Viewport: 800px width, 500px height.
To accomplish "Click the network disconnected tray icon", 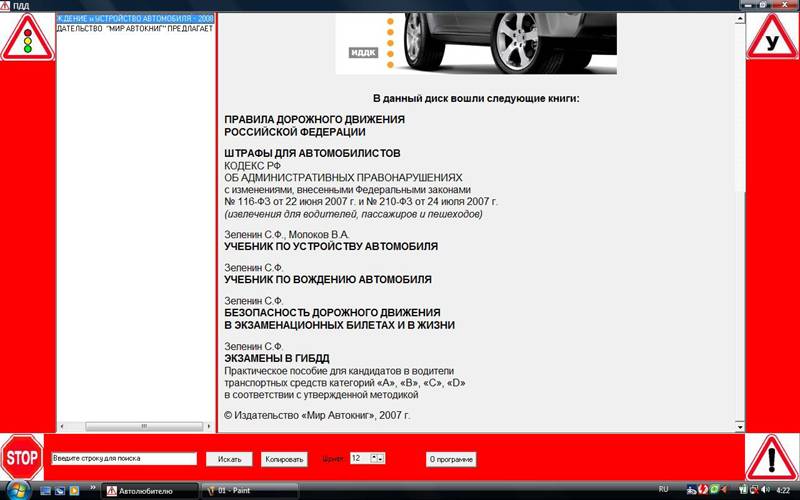I will click(754, 490).
